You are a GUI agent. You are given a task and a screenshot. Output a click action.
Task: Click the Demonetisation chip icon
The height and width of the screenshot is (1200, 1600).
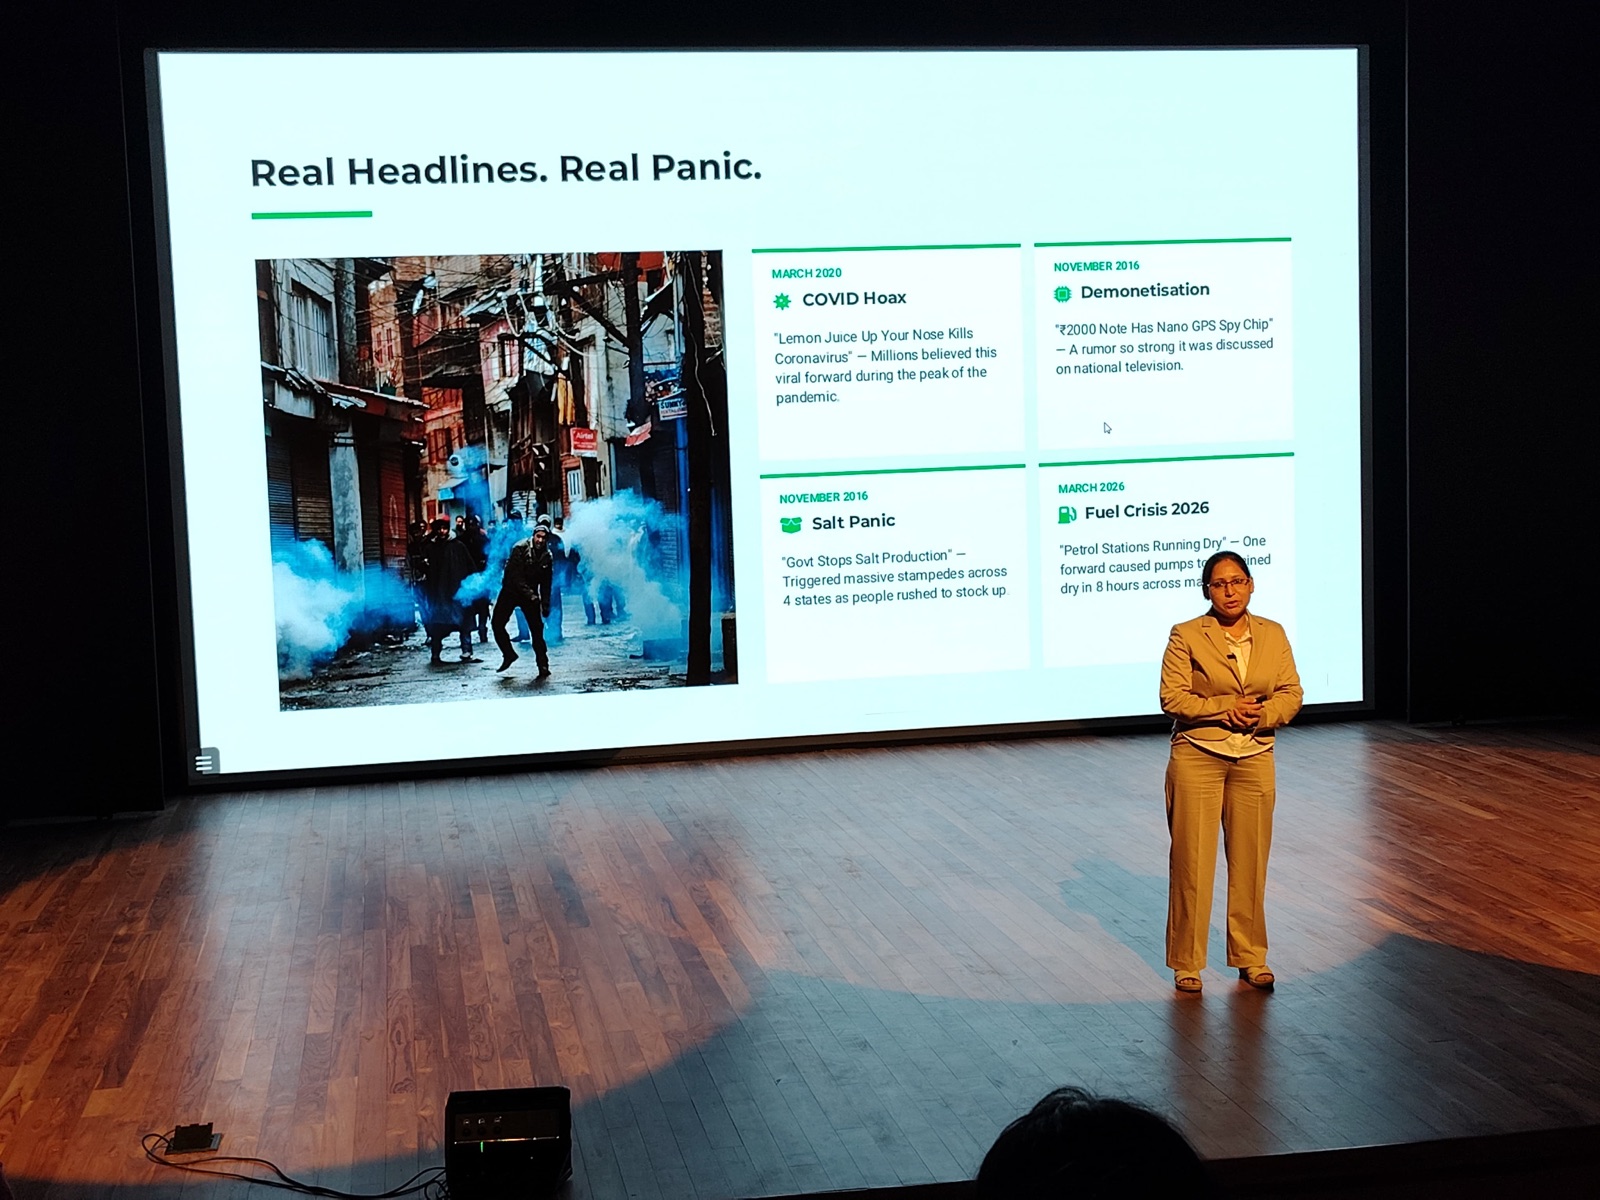pyautogui.click(x=1062, y=294)
